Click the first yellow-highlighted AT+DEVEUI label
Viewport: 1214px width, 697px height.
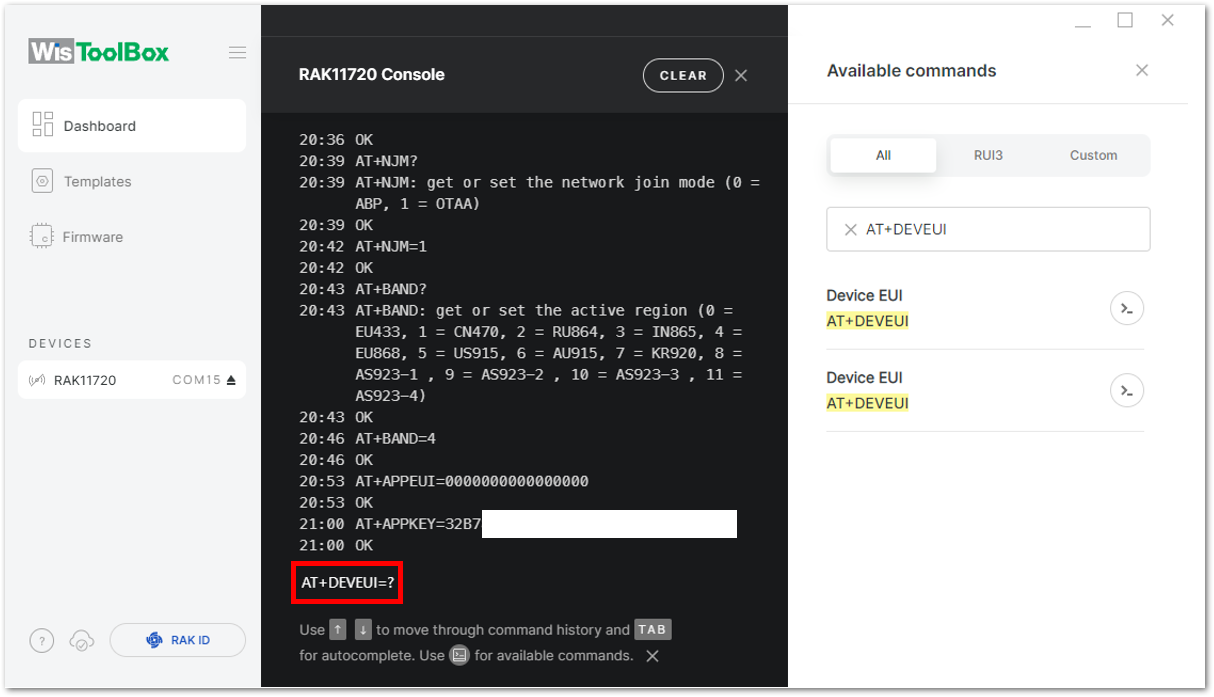(867, 321)
